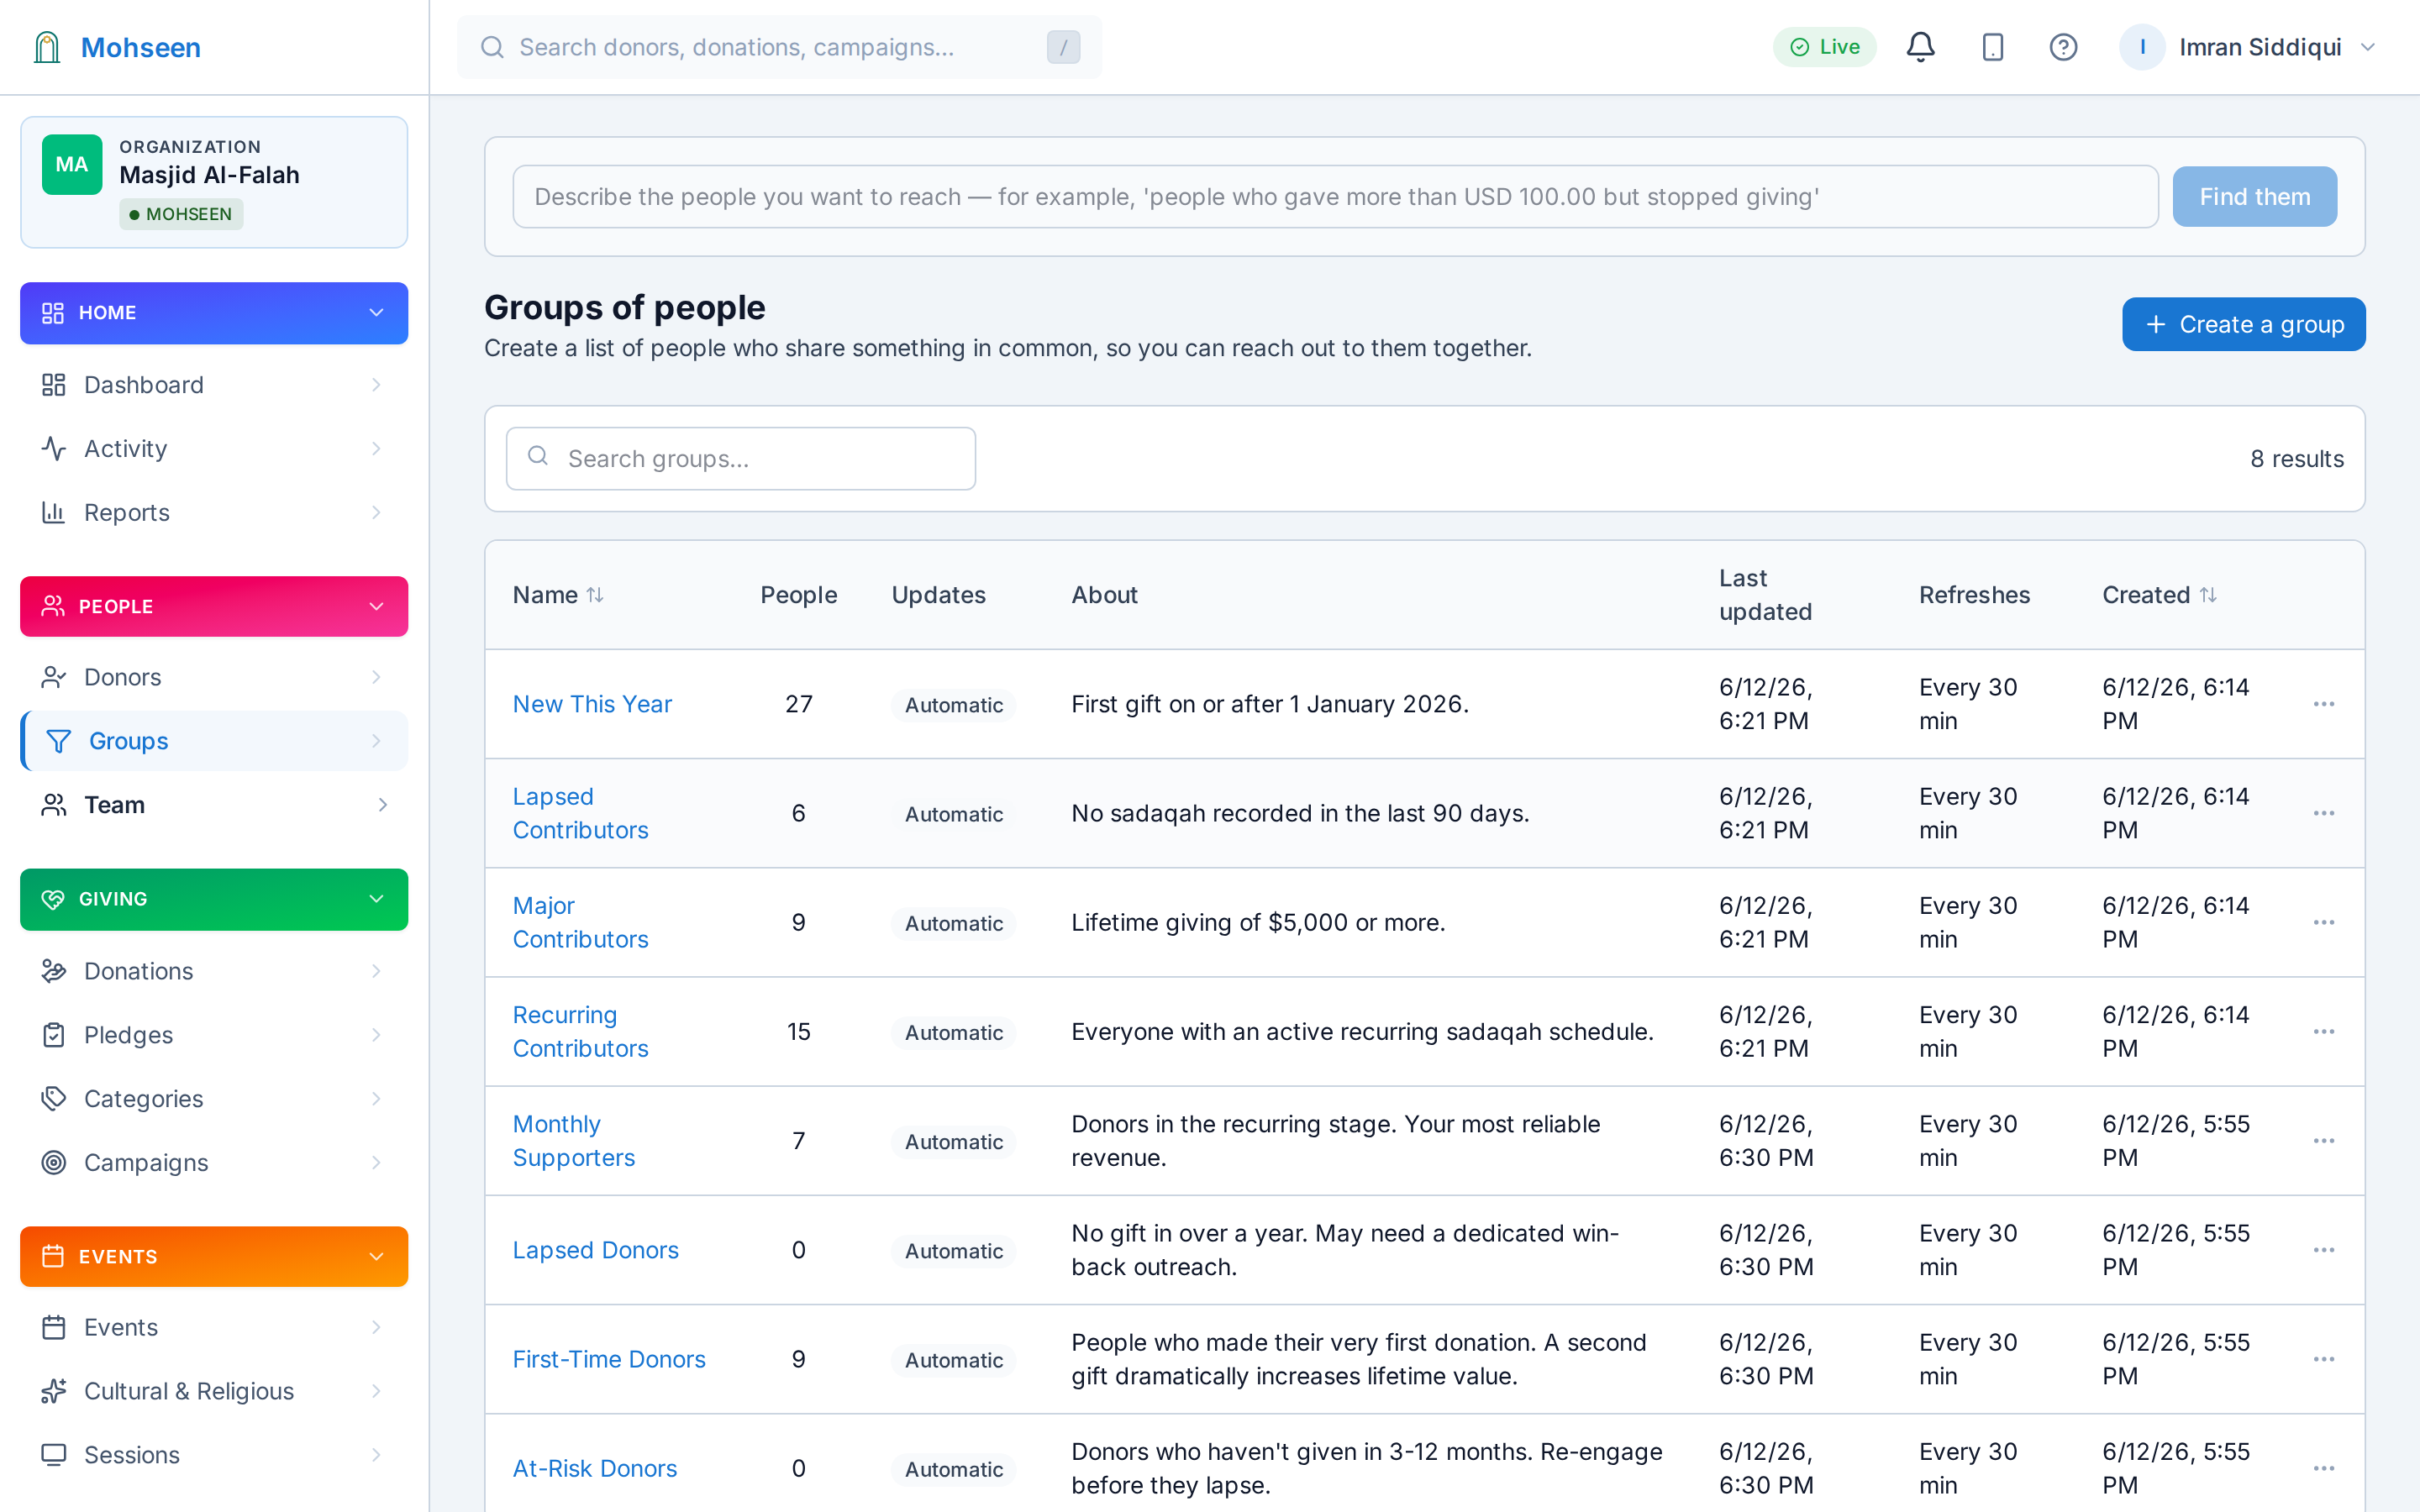Open the help question mark icon
2420x1512 pixels.
click(x=2063, y=47)
